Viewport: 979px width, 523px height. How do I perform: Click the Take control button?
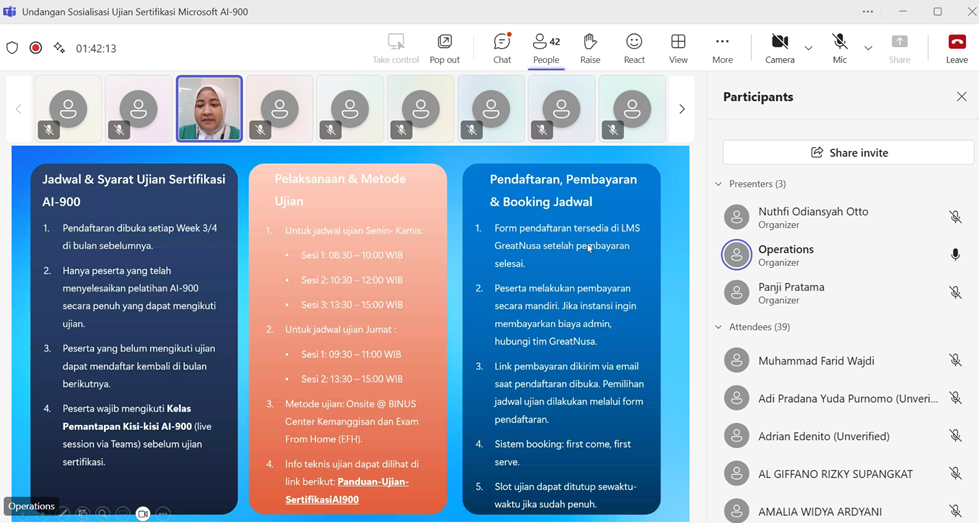396,49
